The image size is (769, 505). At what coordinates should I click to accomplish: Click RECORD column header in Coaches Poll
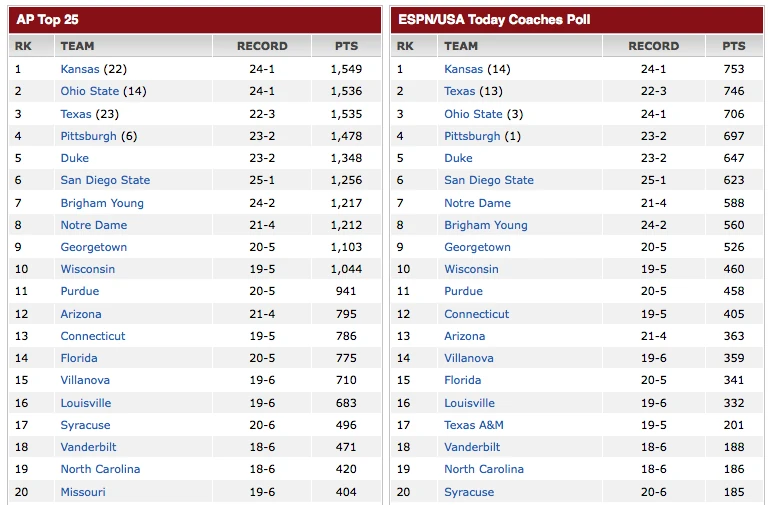(x=653, y=46)
